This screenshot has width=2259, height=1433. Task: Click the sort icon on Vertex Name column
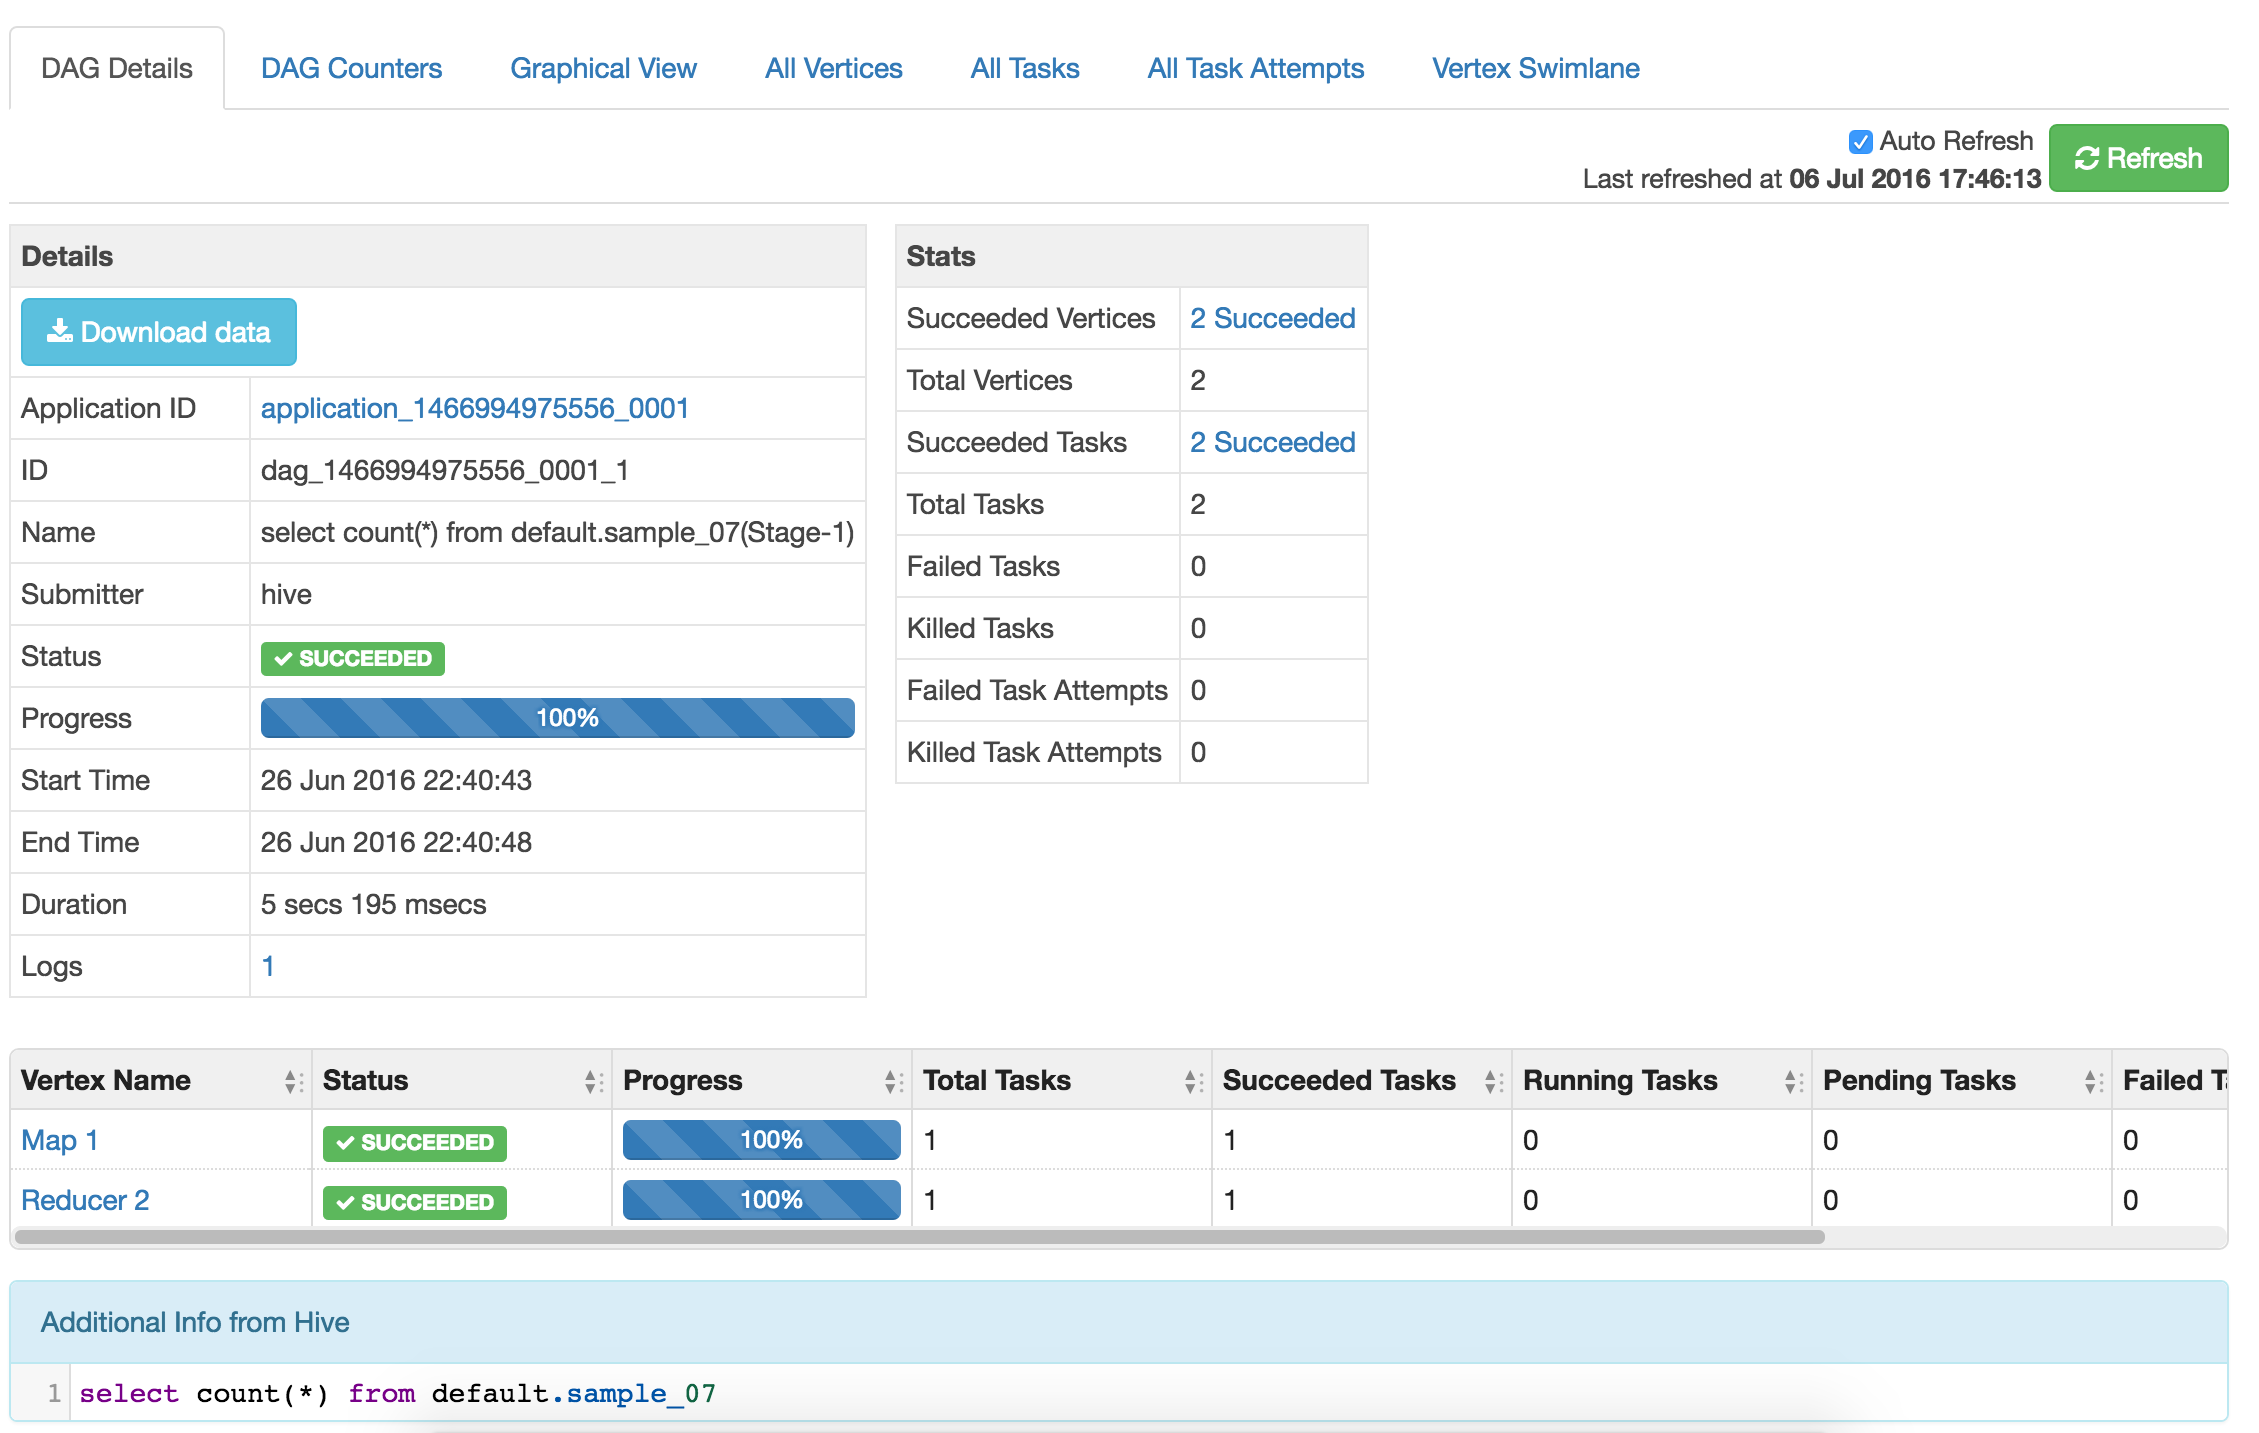point(290,1080)
